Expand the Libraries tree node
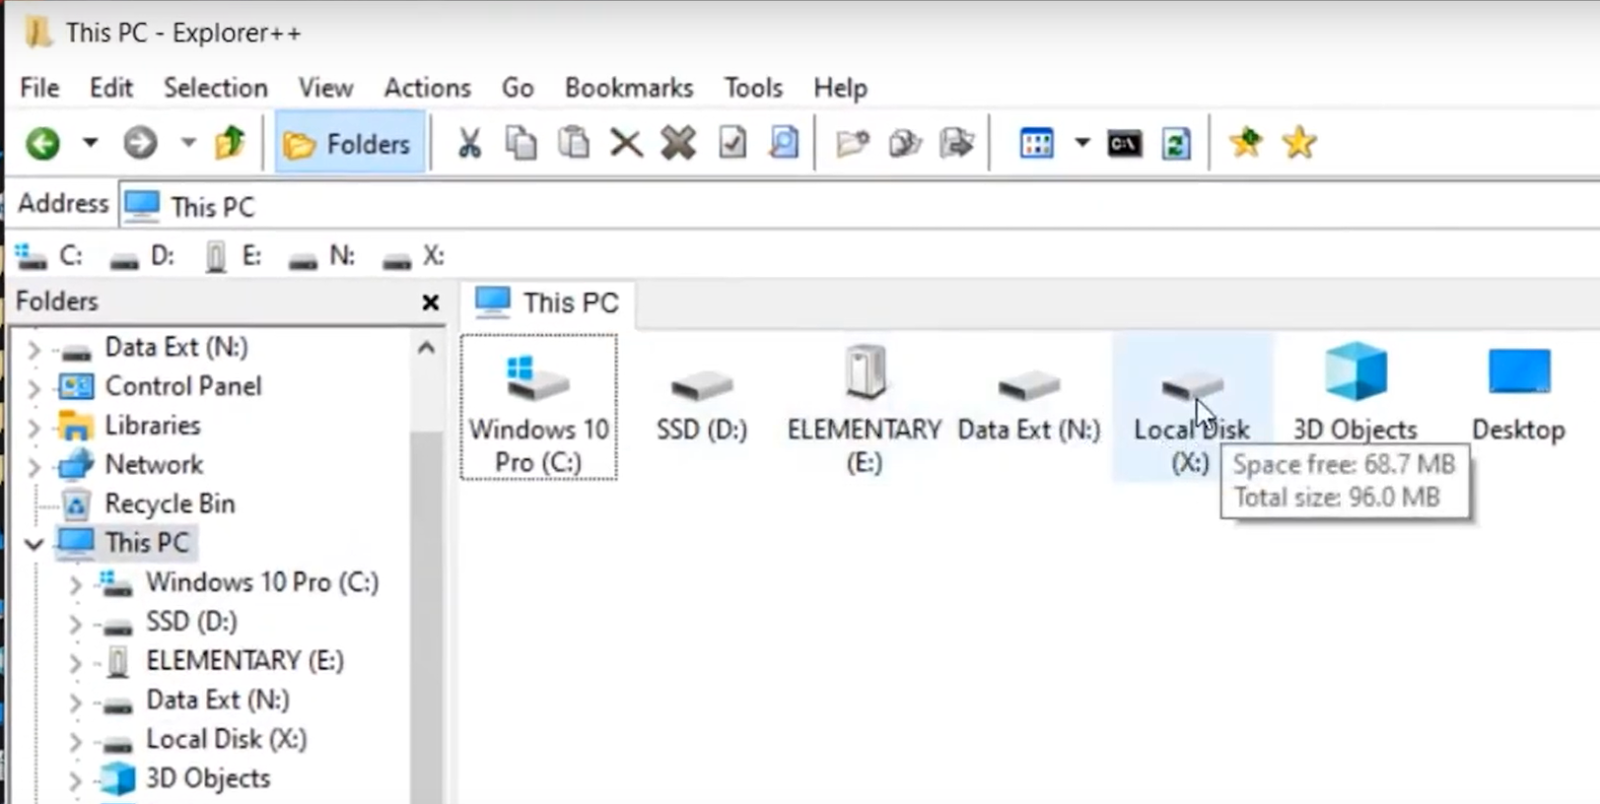 34,428
